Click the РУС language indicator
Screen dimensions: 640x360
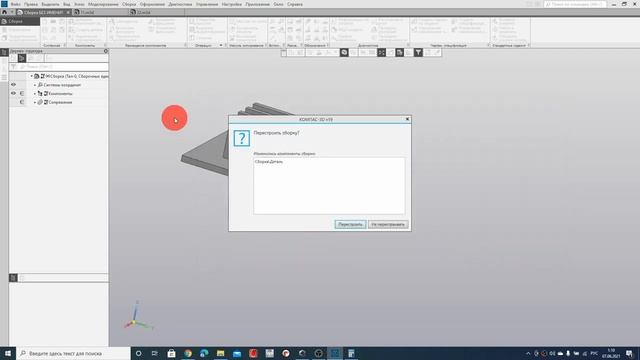tap(594, 353)
